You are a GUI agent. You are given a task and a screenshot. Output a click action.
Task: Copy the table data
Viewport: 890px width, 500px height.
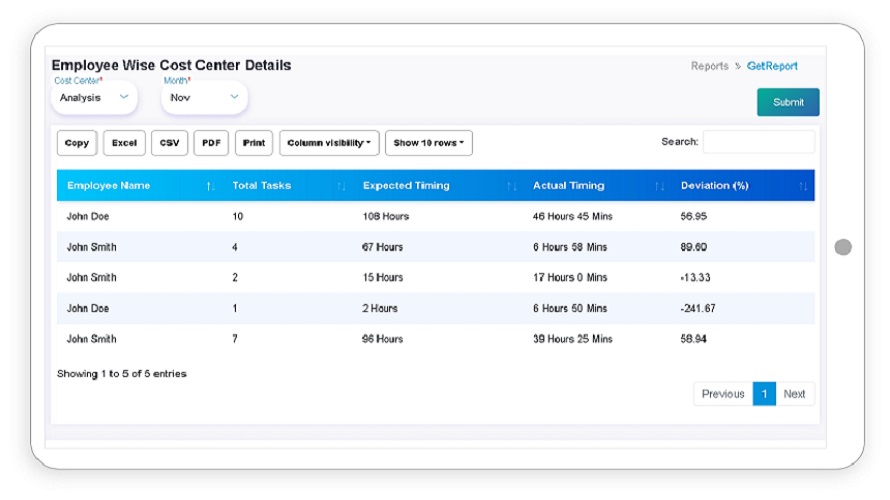click(x=77, y=143)
